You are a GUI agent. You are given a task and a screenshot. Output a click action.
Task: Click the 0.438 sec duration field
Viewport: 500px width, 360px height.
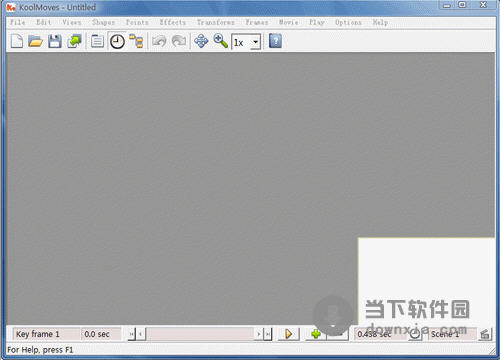379,334
